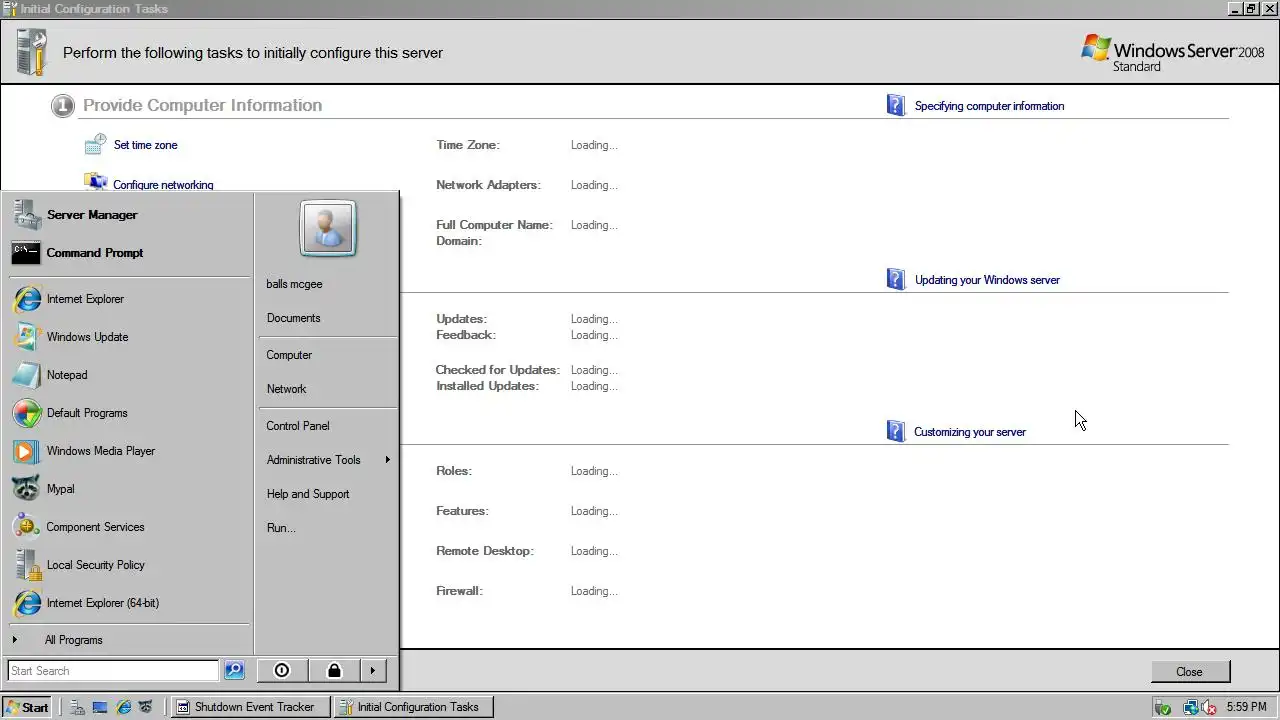Click the Time Zone: label
Screen dimensions: 1280x720
[x=468, y=145]
